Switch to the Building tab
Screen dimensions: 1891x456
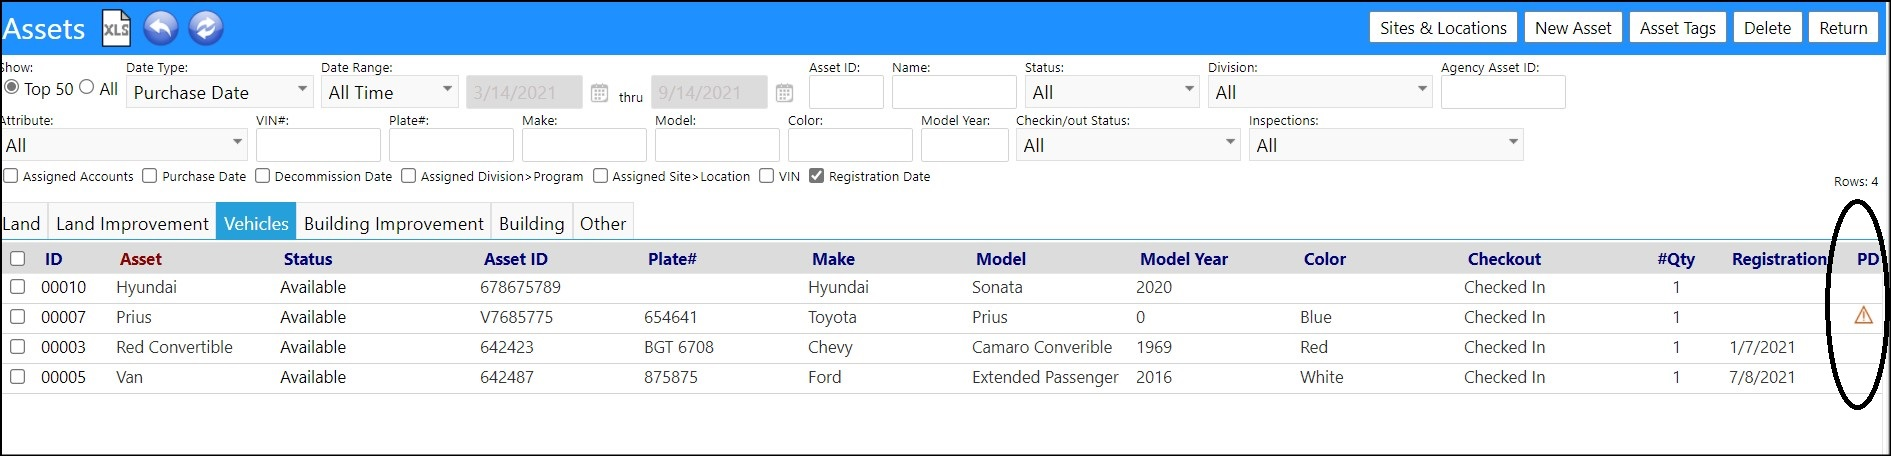pos(531,223)
